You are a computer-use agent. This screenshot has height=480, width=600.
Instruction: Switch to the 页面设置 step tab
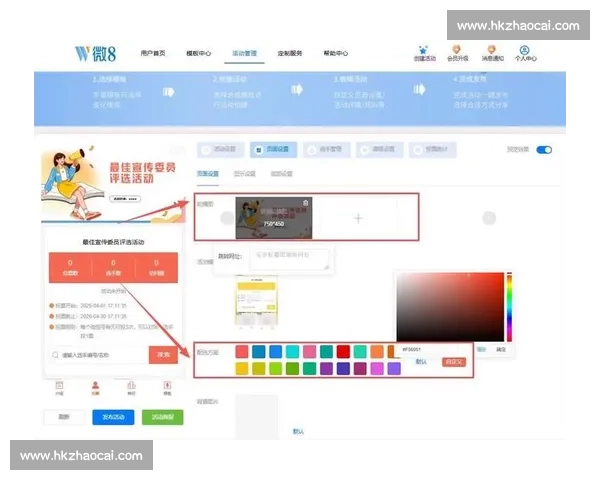[274, 149]
